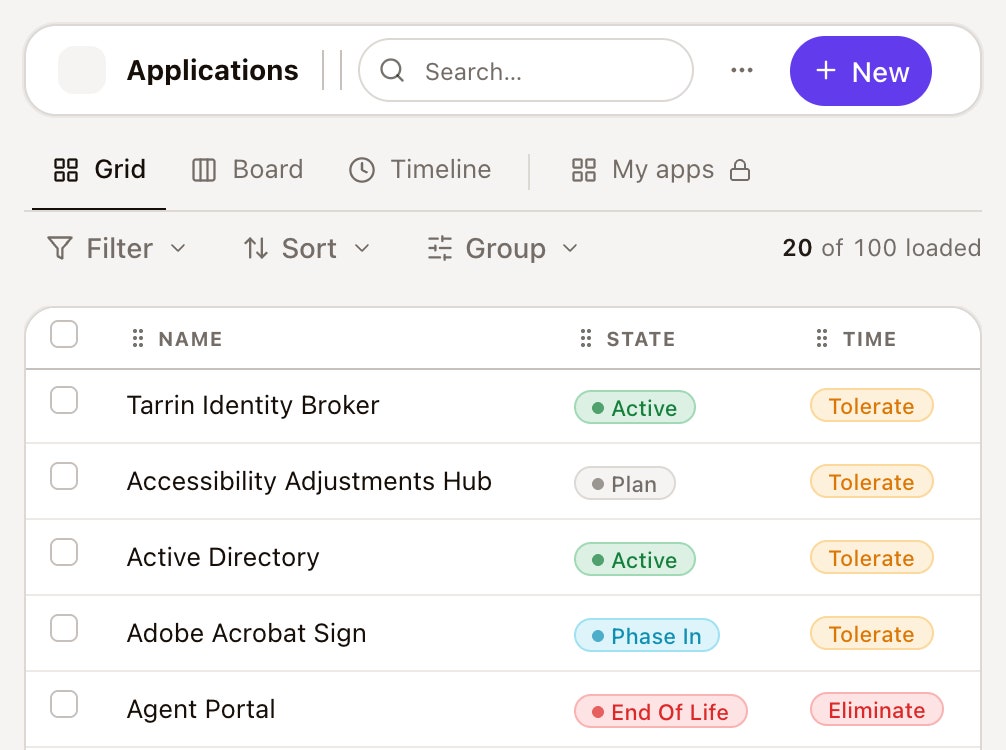Viewport: 1006px width, 750px height.
Task: Expand the Group dropdown chevron
Action: point(570,248)
